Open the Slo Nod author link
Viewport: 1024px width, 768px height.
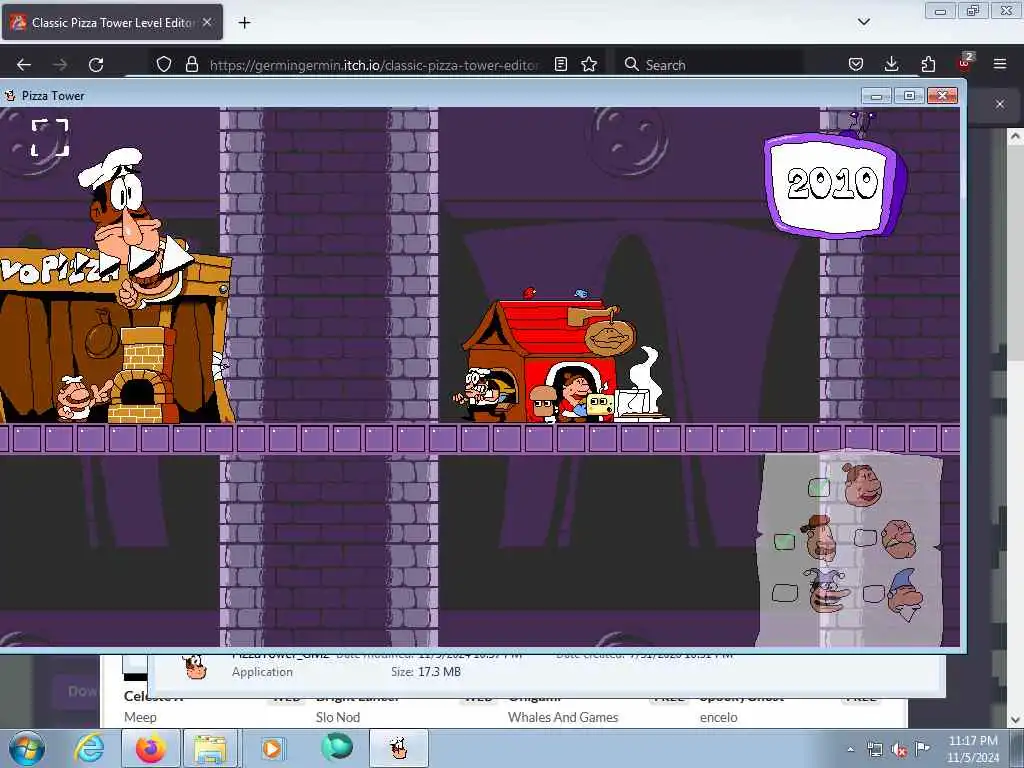[x=338, y=717]
